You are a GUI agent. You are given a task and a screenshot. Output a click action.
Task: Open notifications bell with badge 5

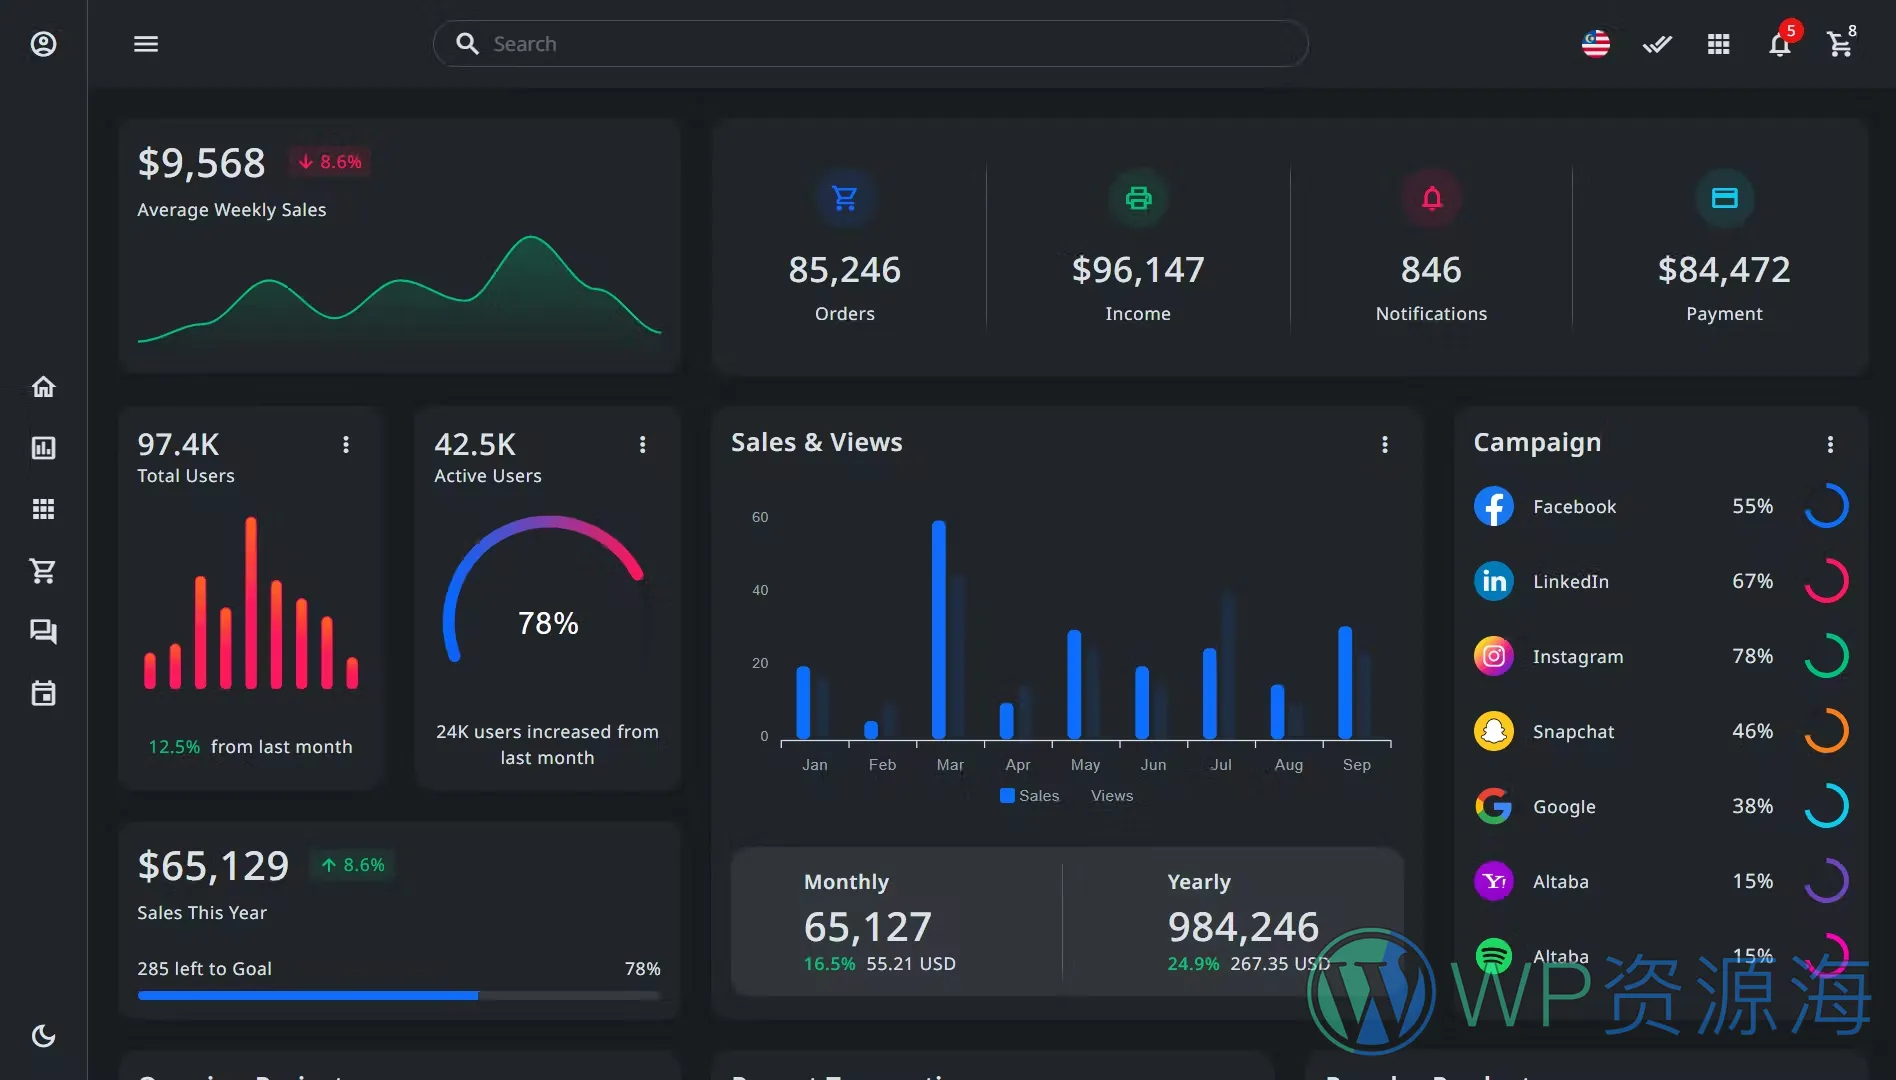[1780, 44]
